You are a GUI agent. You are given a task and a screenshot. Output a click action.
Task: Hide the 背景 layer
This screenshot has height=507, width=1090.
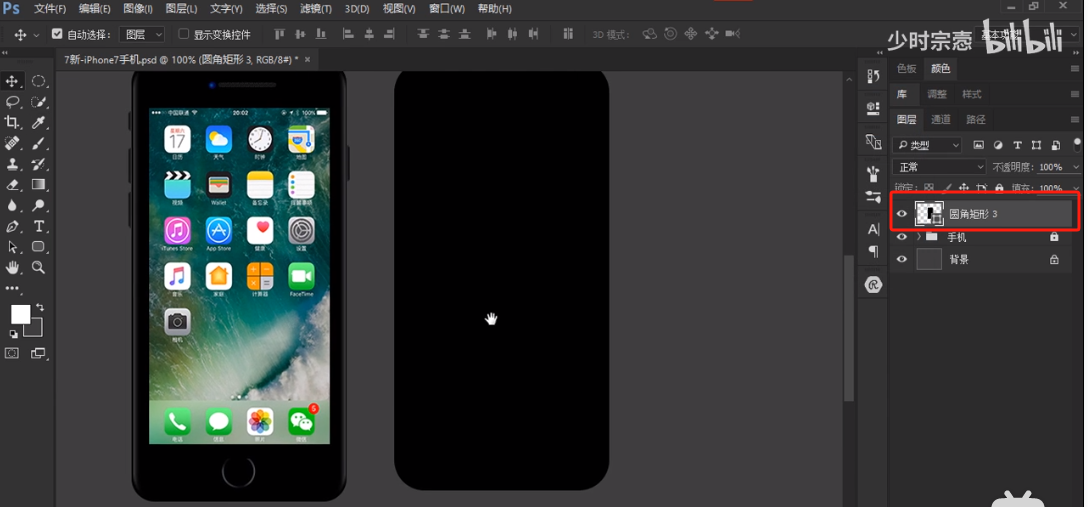[902, 259]
